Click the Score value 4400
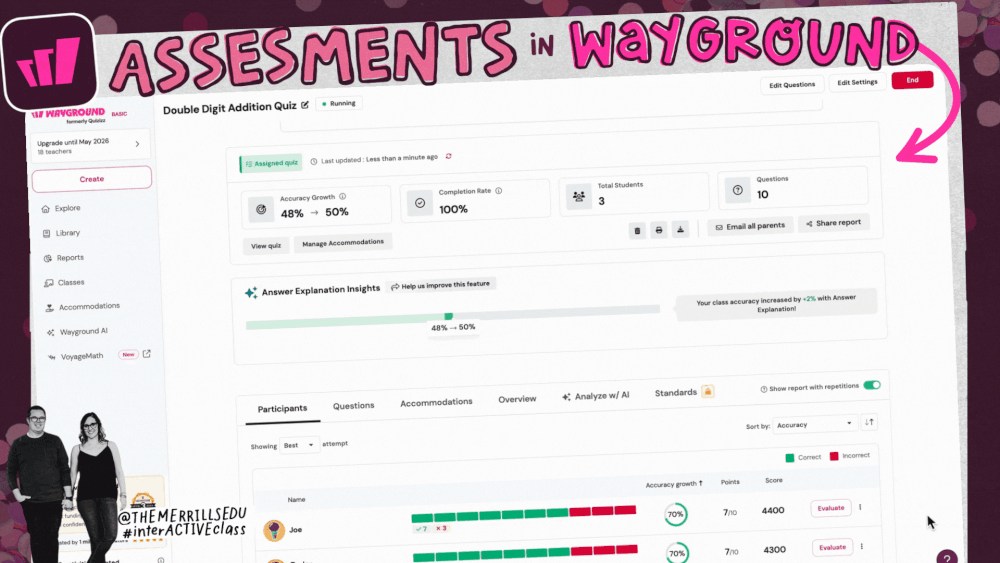Screen dimensions: 1000x563 click(773, 510)
